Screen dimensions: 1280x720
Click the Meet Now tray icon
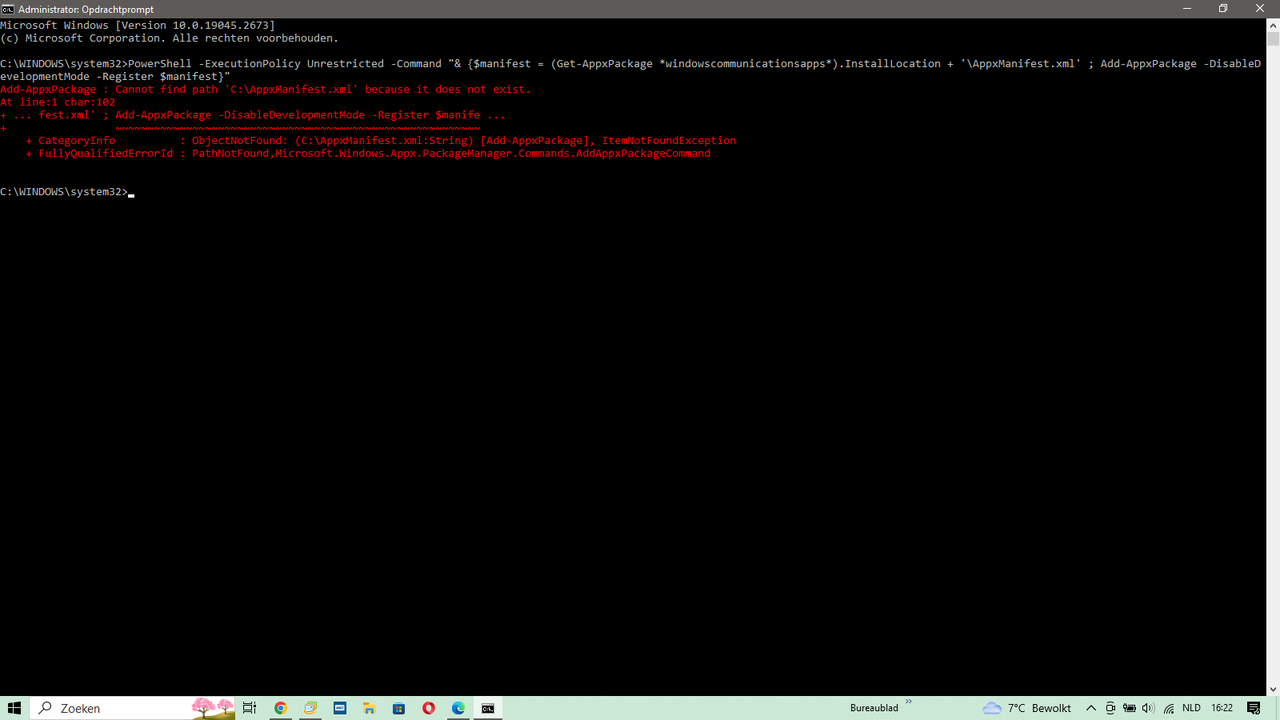click(x=1110, y=708)
